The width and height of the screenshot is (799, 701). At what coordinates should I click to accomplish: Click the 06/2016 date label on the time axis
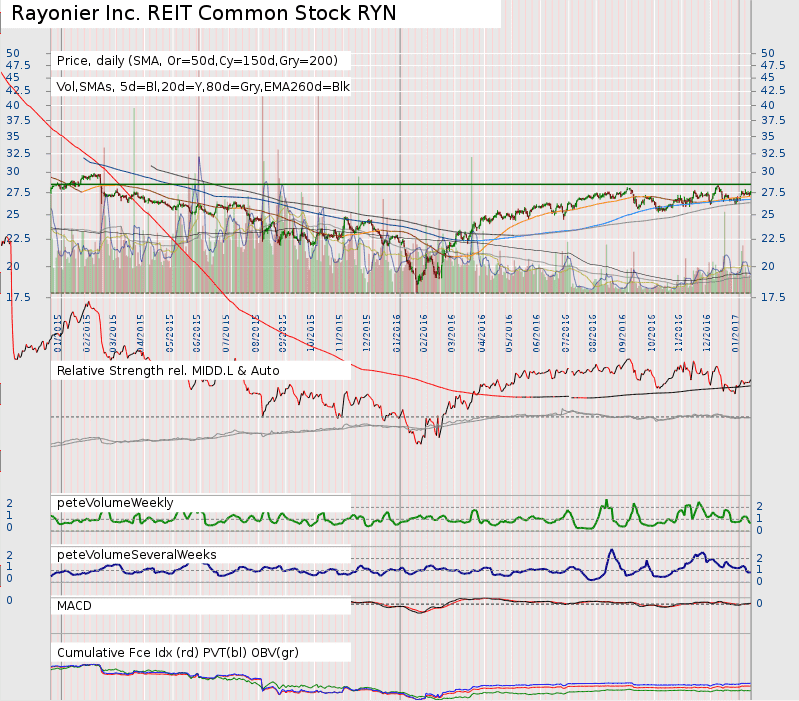pyautogui.click(x=536, y=333)
